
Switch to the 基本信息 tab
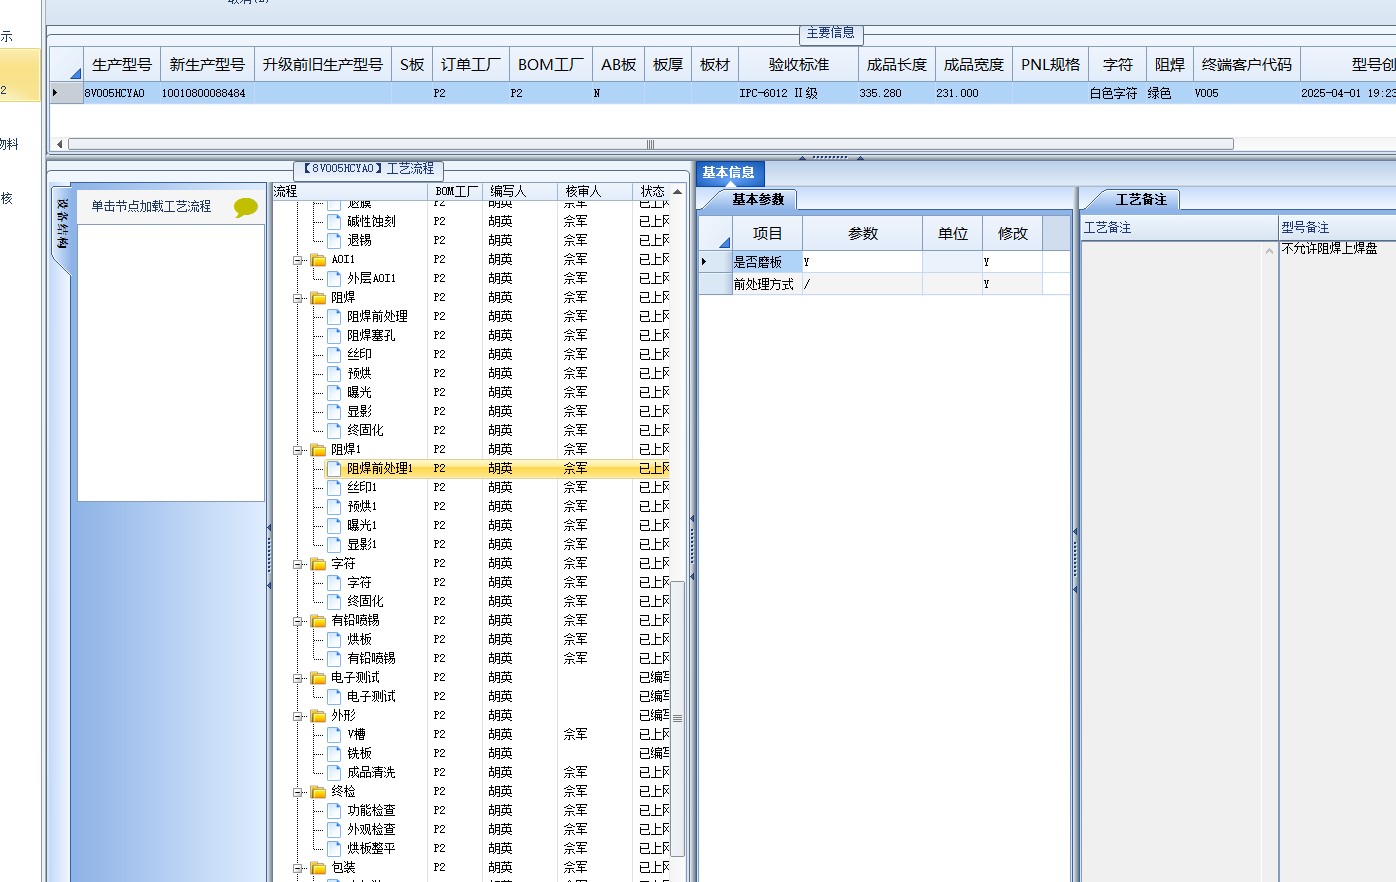[x=729, y=173]
